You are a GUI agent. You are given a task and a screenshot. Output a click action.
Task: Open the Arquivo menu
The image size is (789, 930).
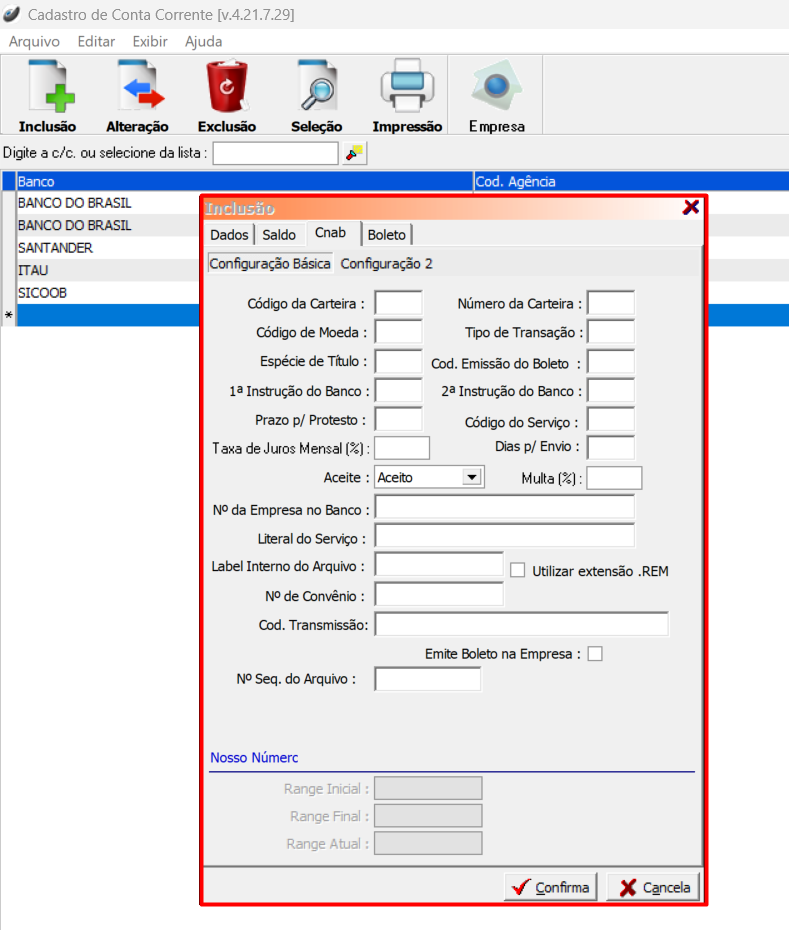(x=34, y=41)
